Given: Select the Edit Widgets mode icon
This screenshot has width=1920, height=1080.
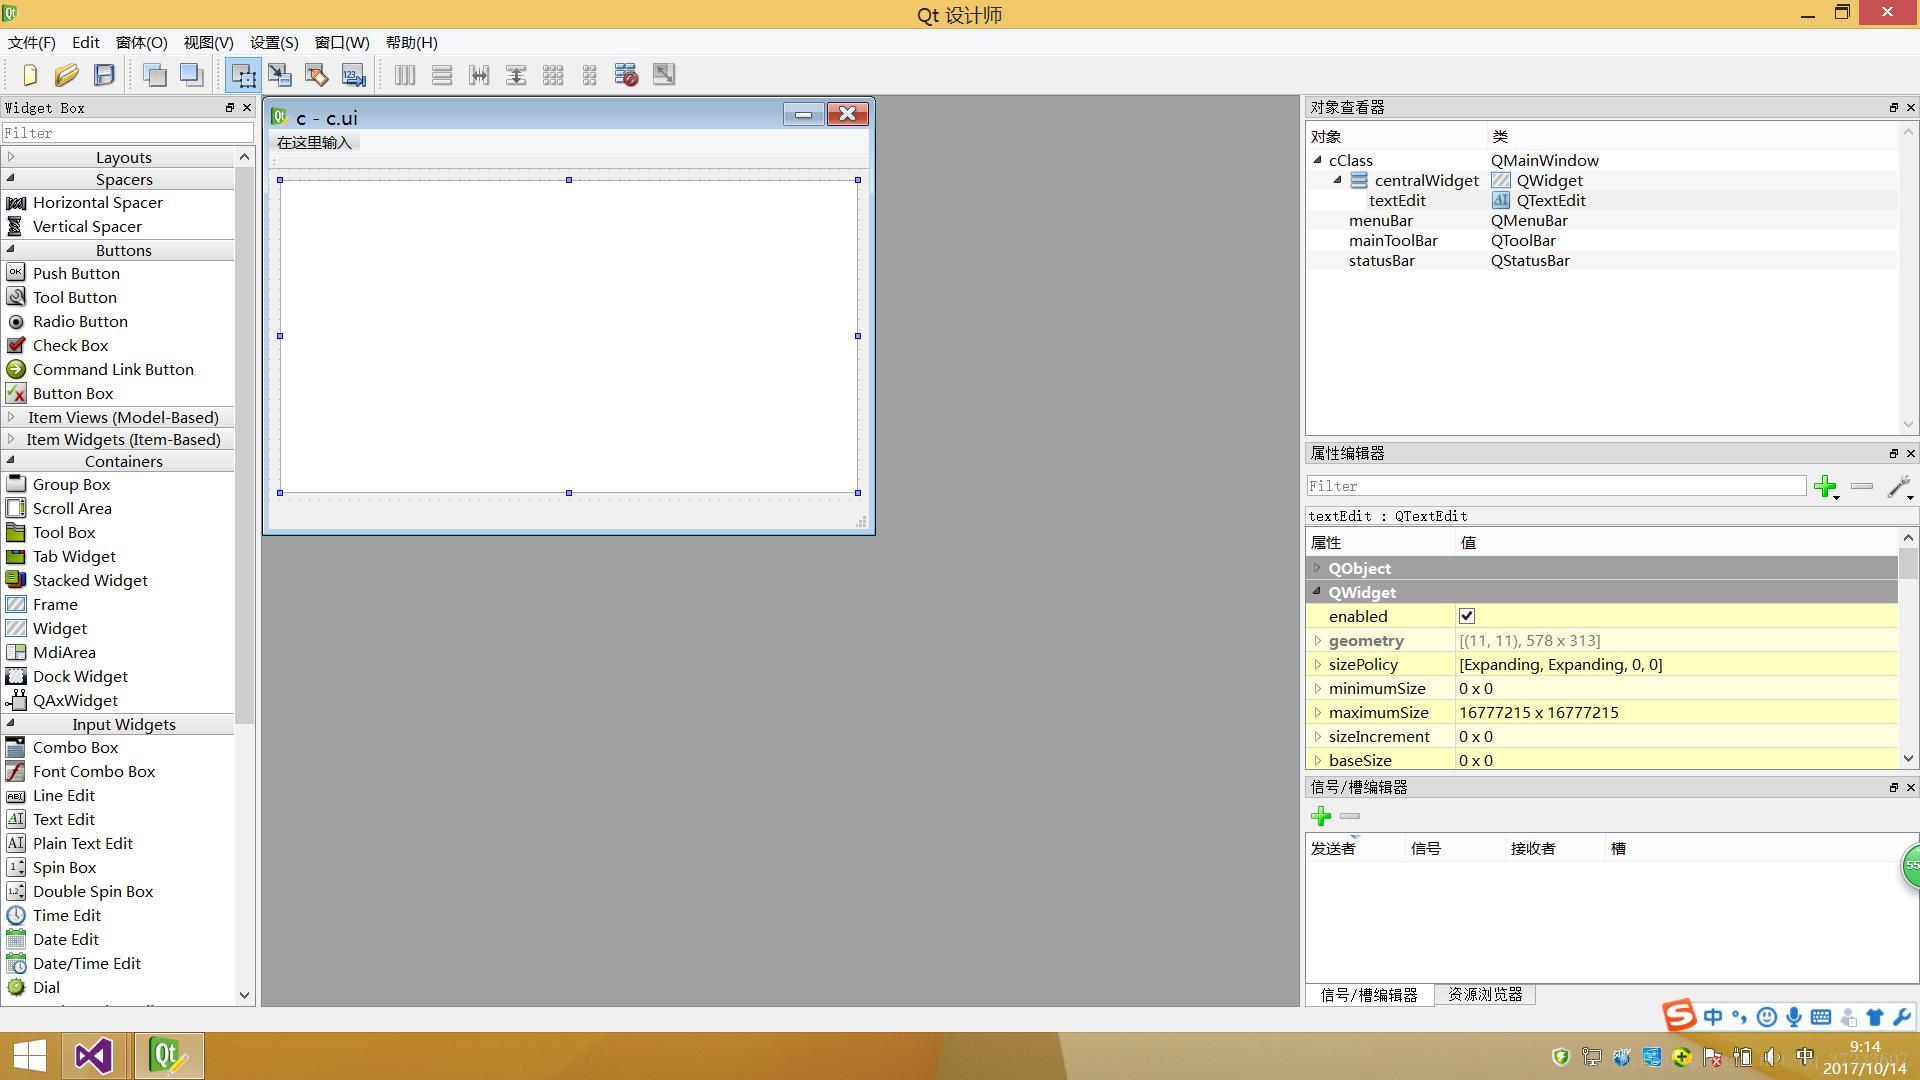Looking at the screenshot, I should pyautogui.click(x=243, y=75).
